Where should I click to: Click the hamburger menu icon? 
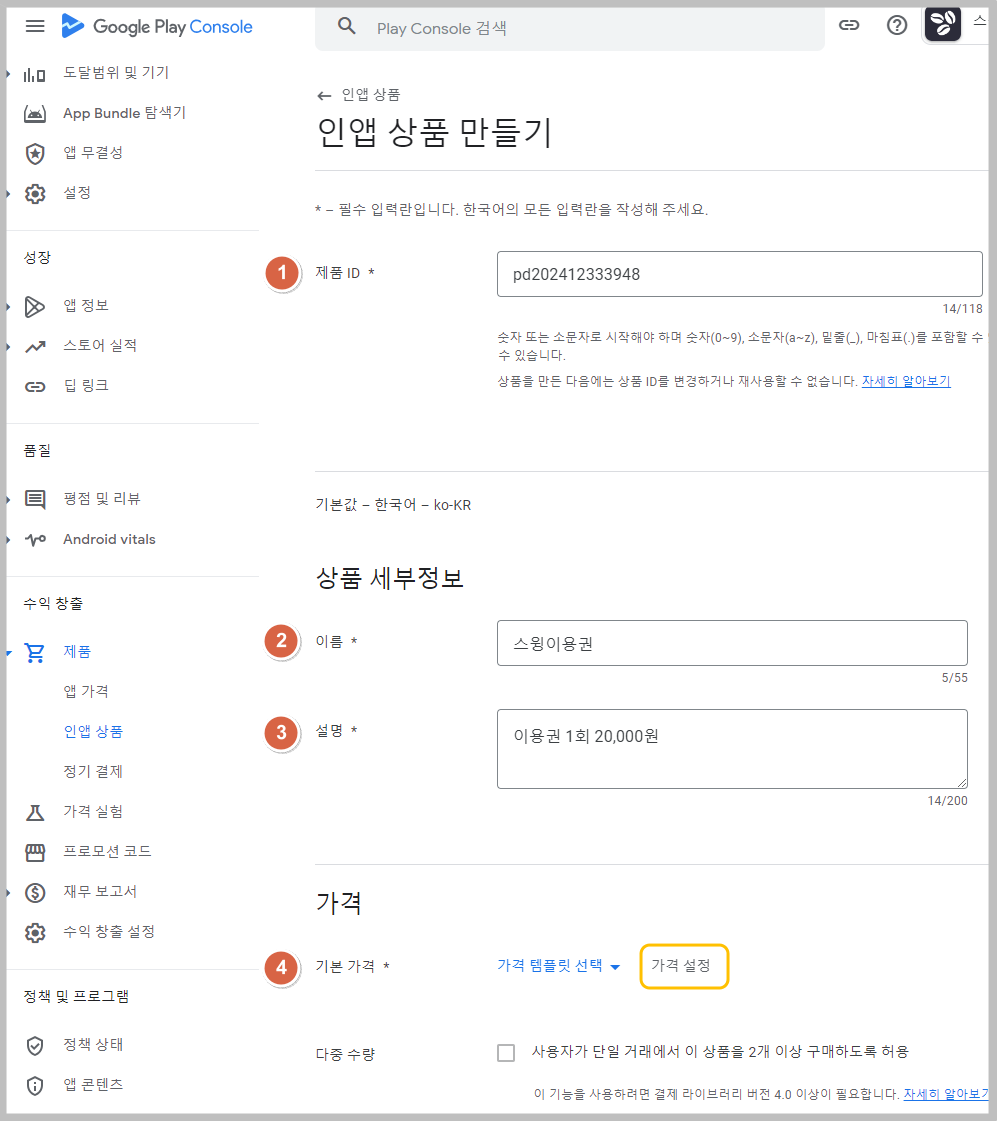click(x=35, y=26)
